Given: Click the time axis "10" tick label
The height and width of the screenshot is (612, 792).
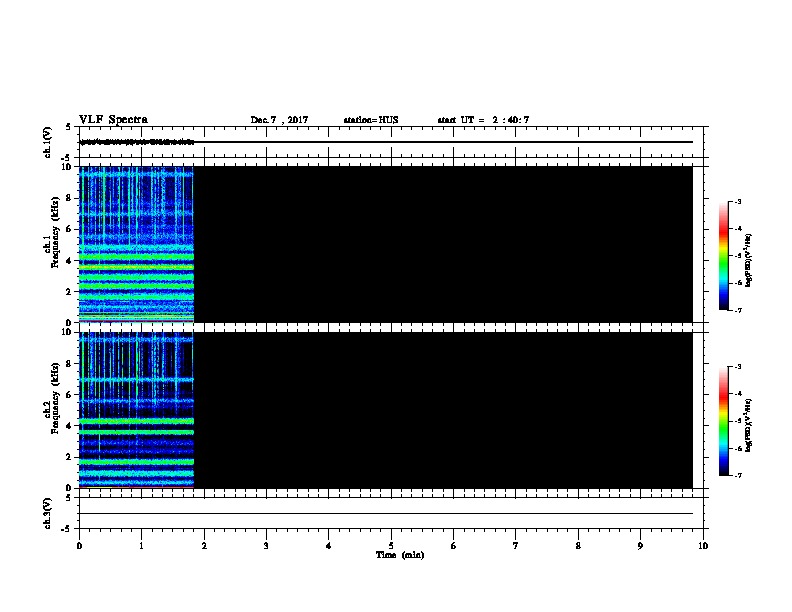Looking at the screenshot, I should click(x=703, y=546).
